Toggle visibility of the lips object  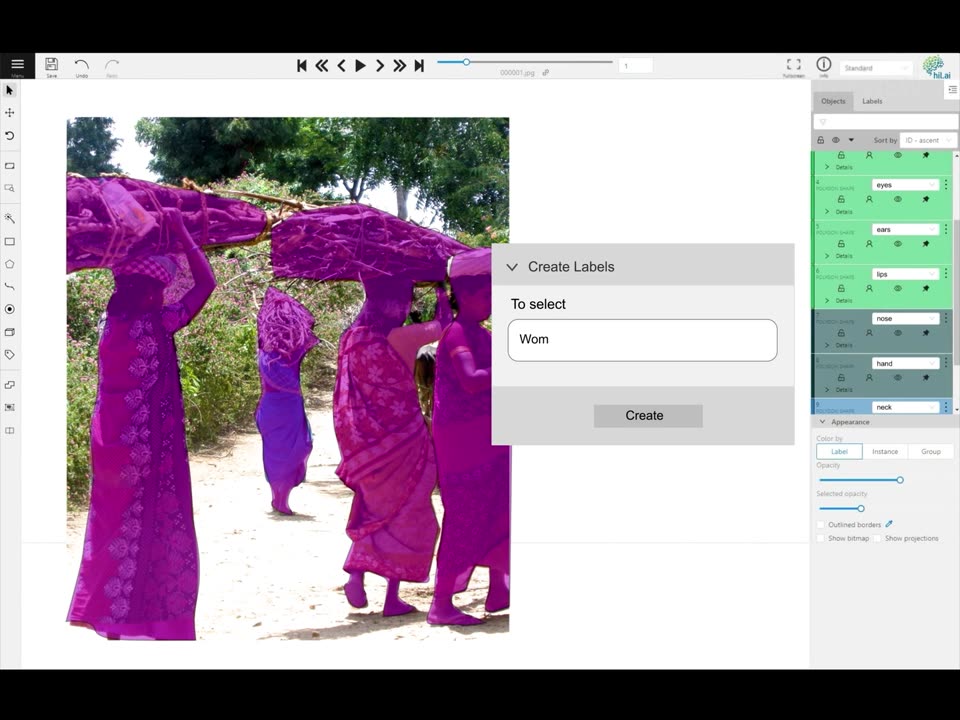[898, 288]
